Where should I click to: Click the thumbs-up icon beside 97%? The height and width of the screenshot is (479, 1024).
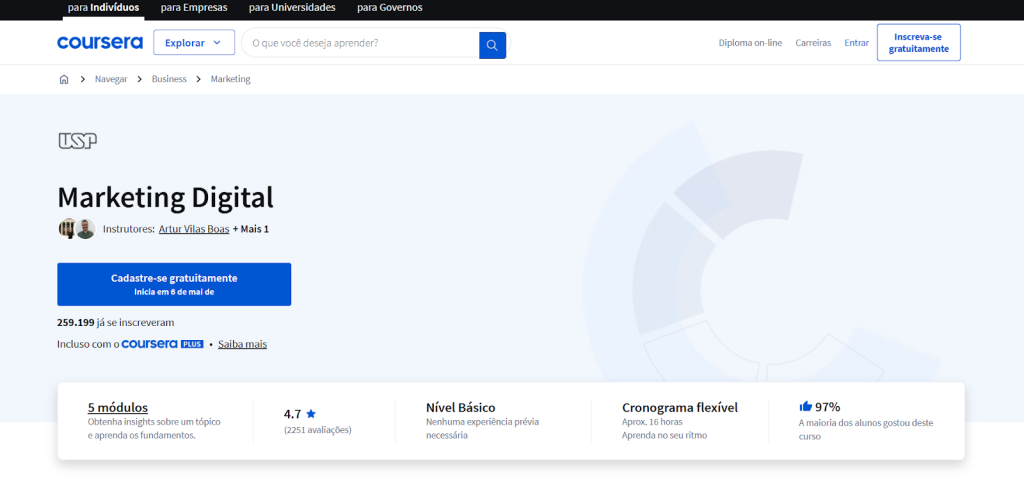coord(805,406)
